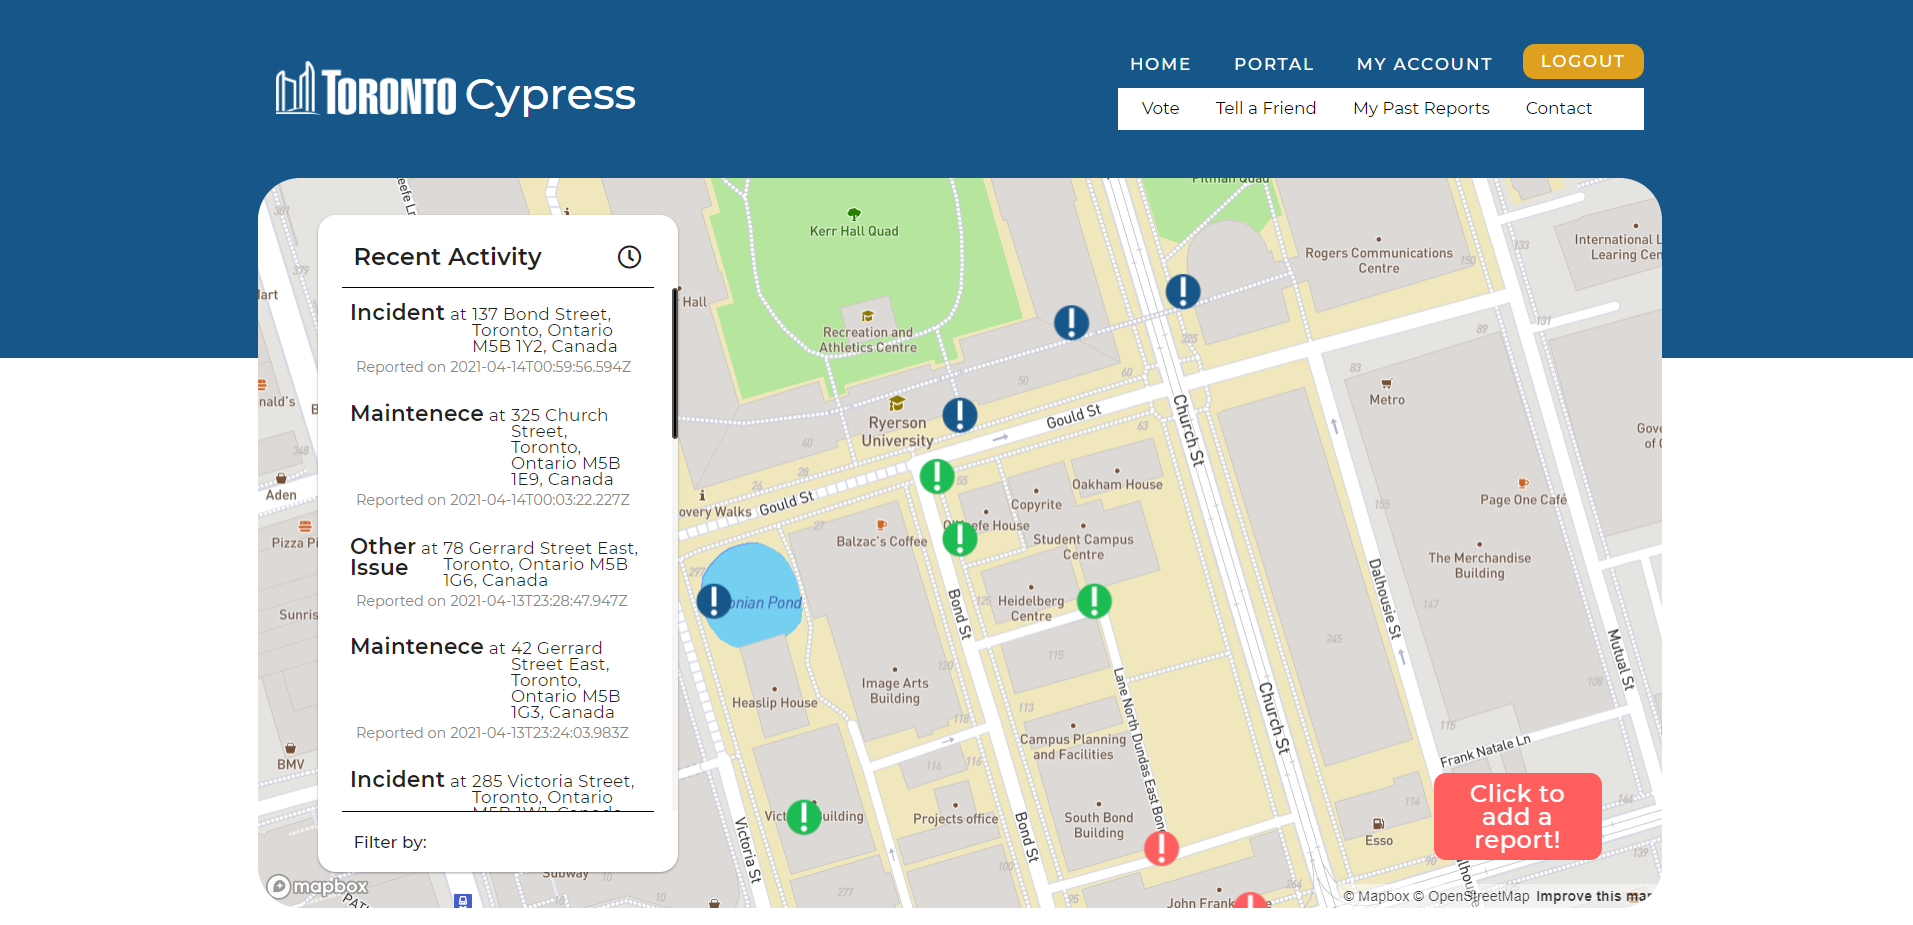The height and width of the screenshot is (925, 1913).
Task: Click the Mapbox logo on the map
Action: [317, 887]
